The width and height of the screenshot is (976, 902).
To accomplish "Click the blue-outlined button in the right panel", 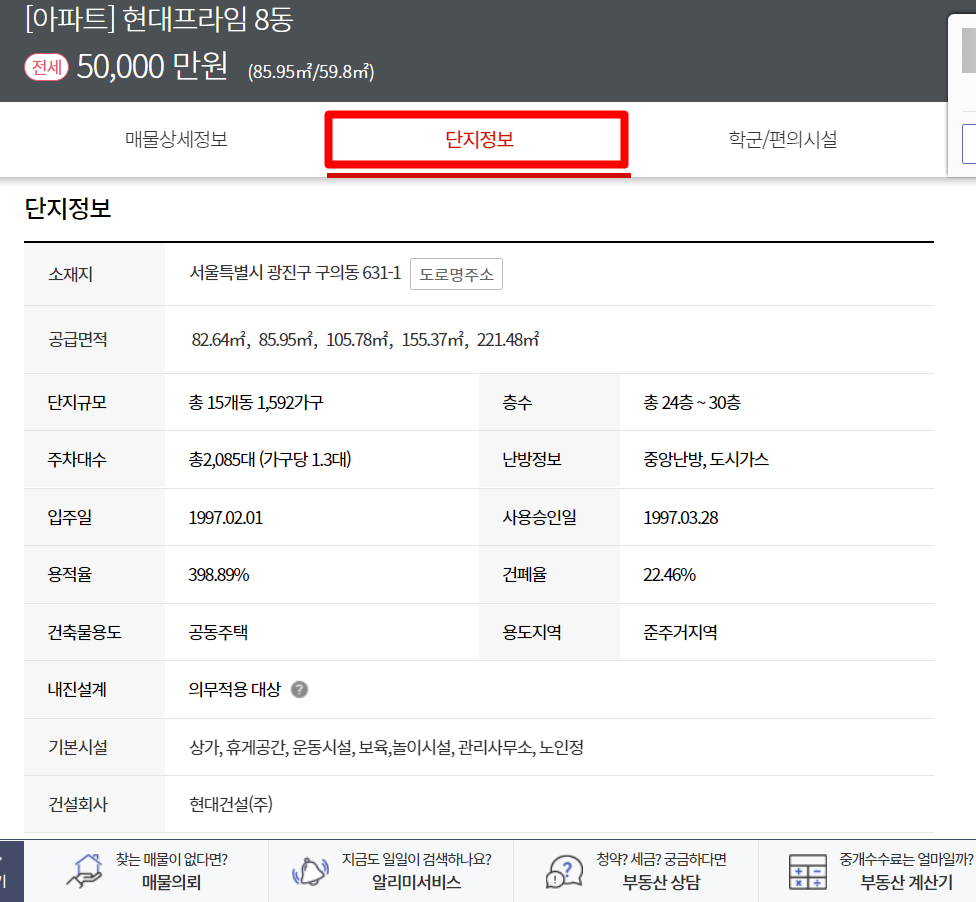I will tap(968, 144).
